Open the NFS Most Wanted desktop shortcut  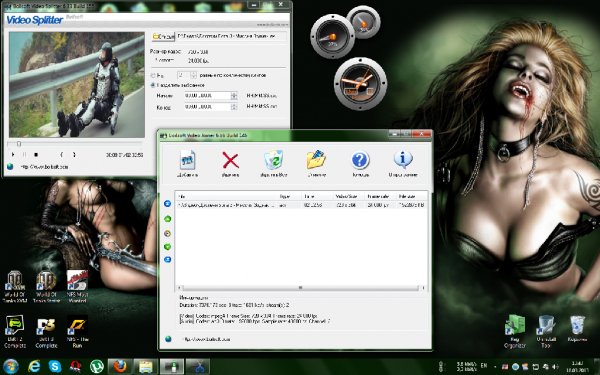click(x=77, y=286)
